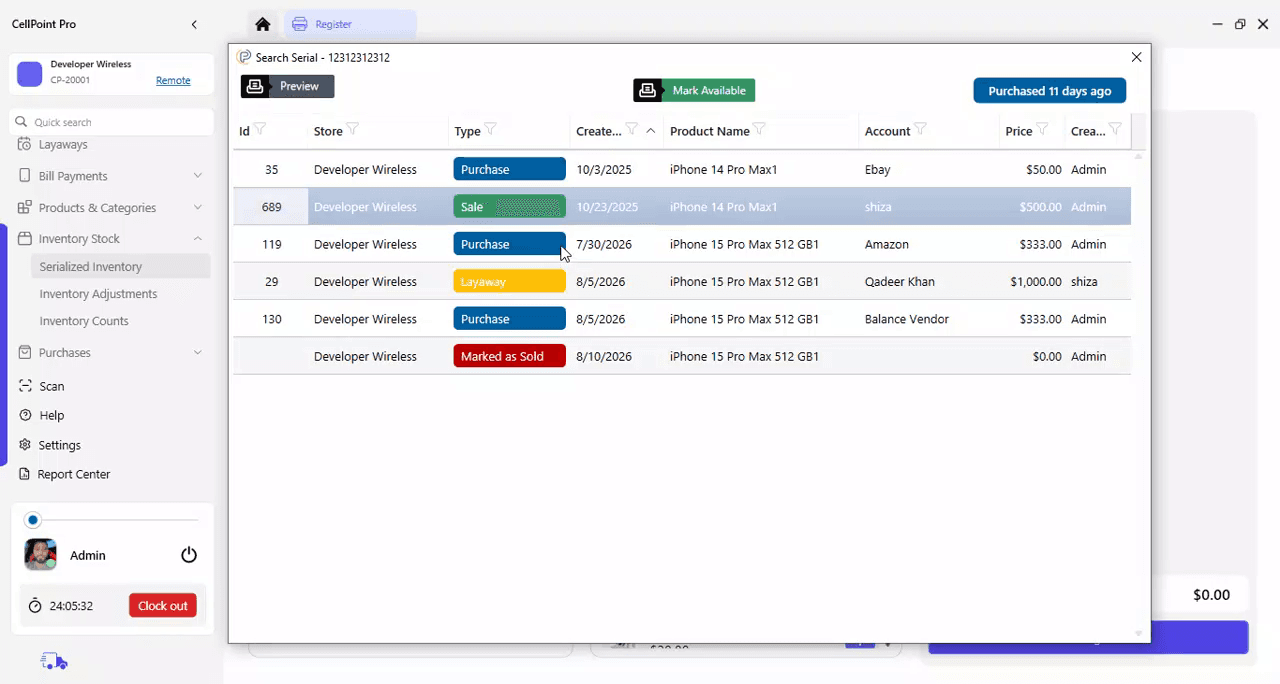Click the Home icon in top bar
The width and height of the screenshot is (1280, 684).
pos(262,24)
